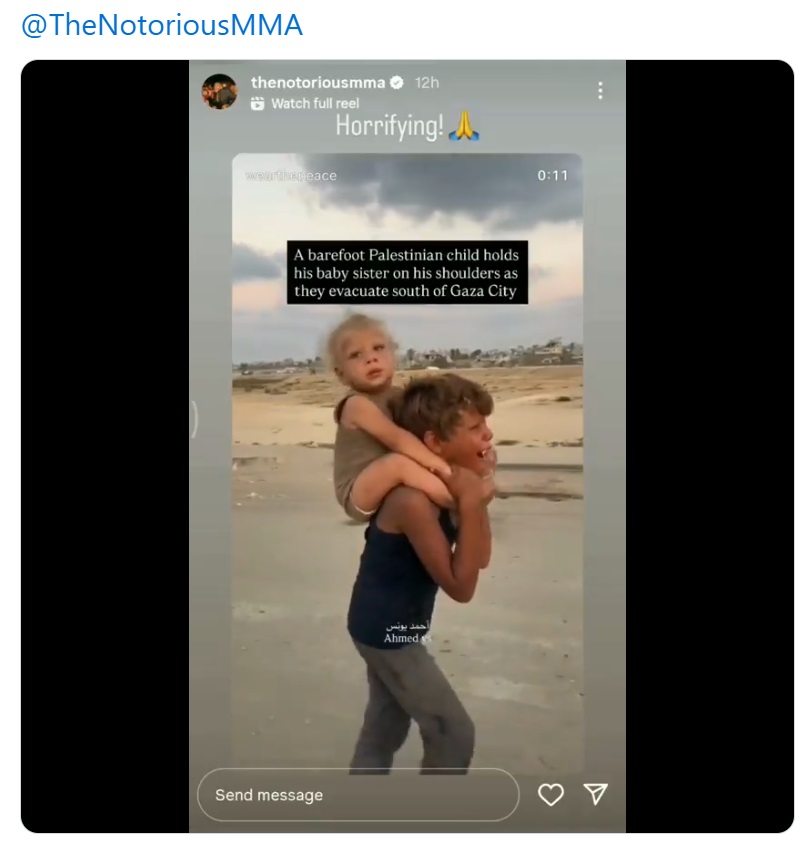Click the embedded reel video preview
Viewport: 812px width, 842px height.
[408, 463]
